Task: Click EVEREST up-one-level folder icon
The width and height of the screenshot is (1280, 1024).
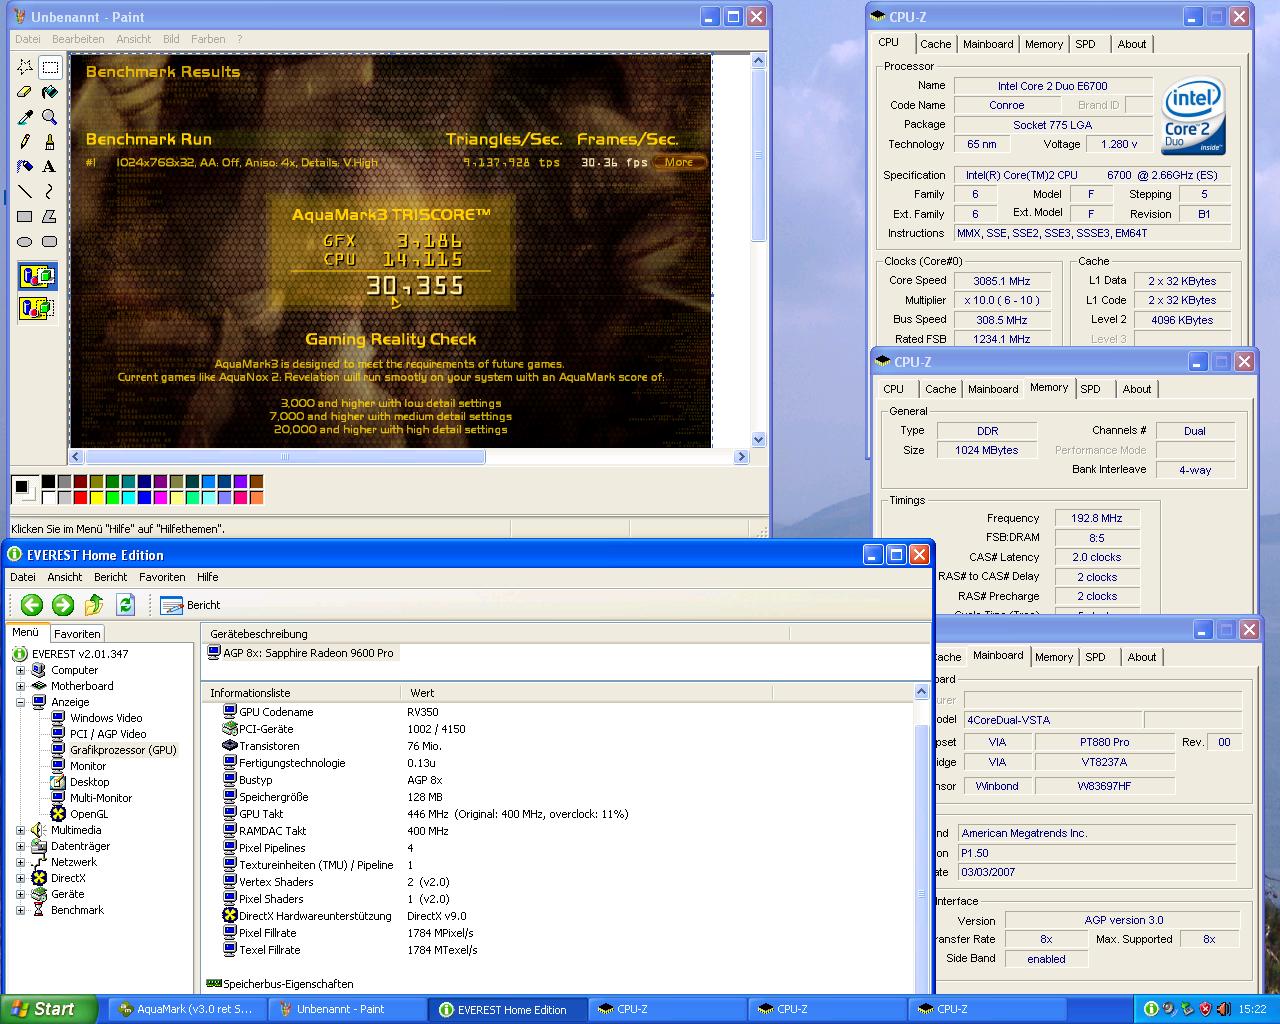Action: coord(94,604)
